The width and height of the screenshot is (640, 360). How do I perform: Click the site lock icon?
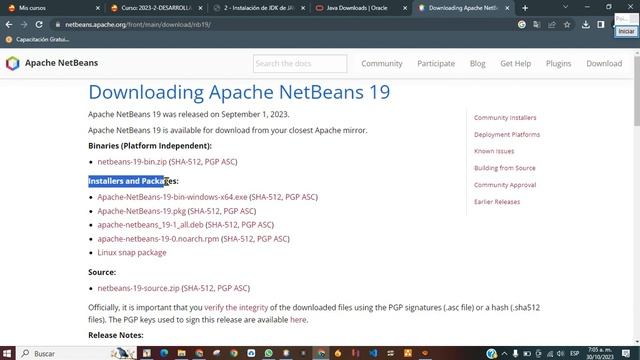(x=58, y=24)
